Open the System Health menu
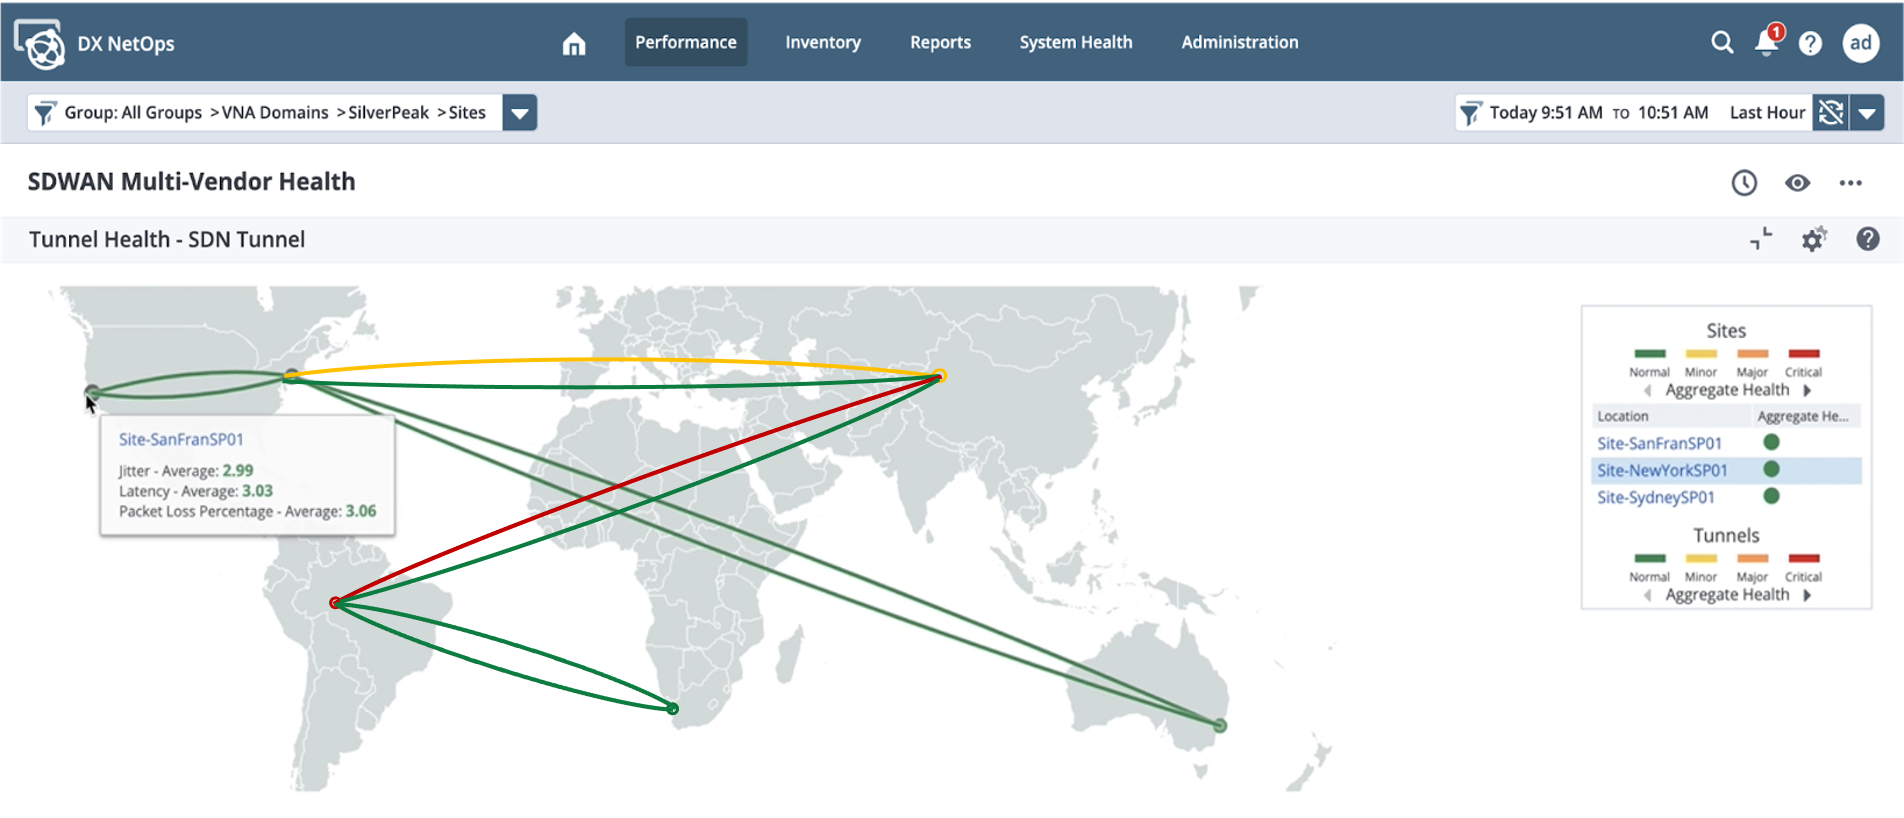Screen dimensions: 1904x818 [1075, 42]
